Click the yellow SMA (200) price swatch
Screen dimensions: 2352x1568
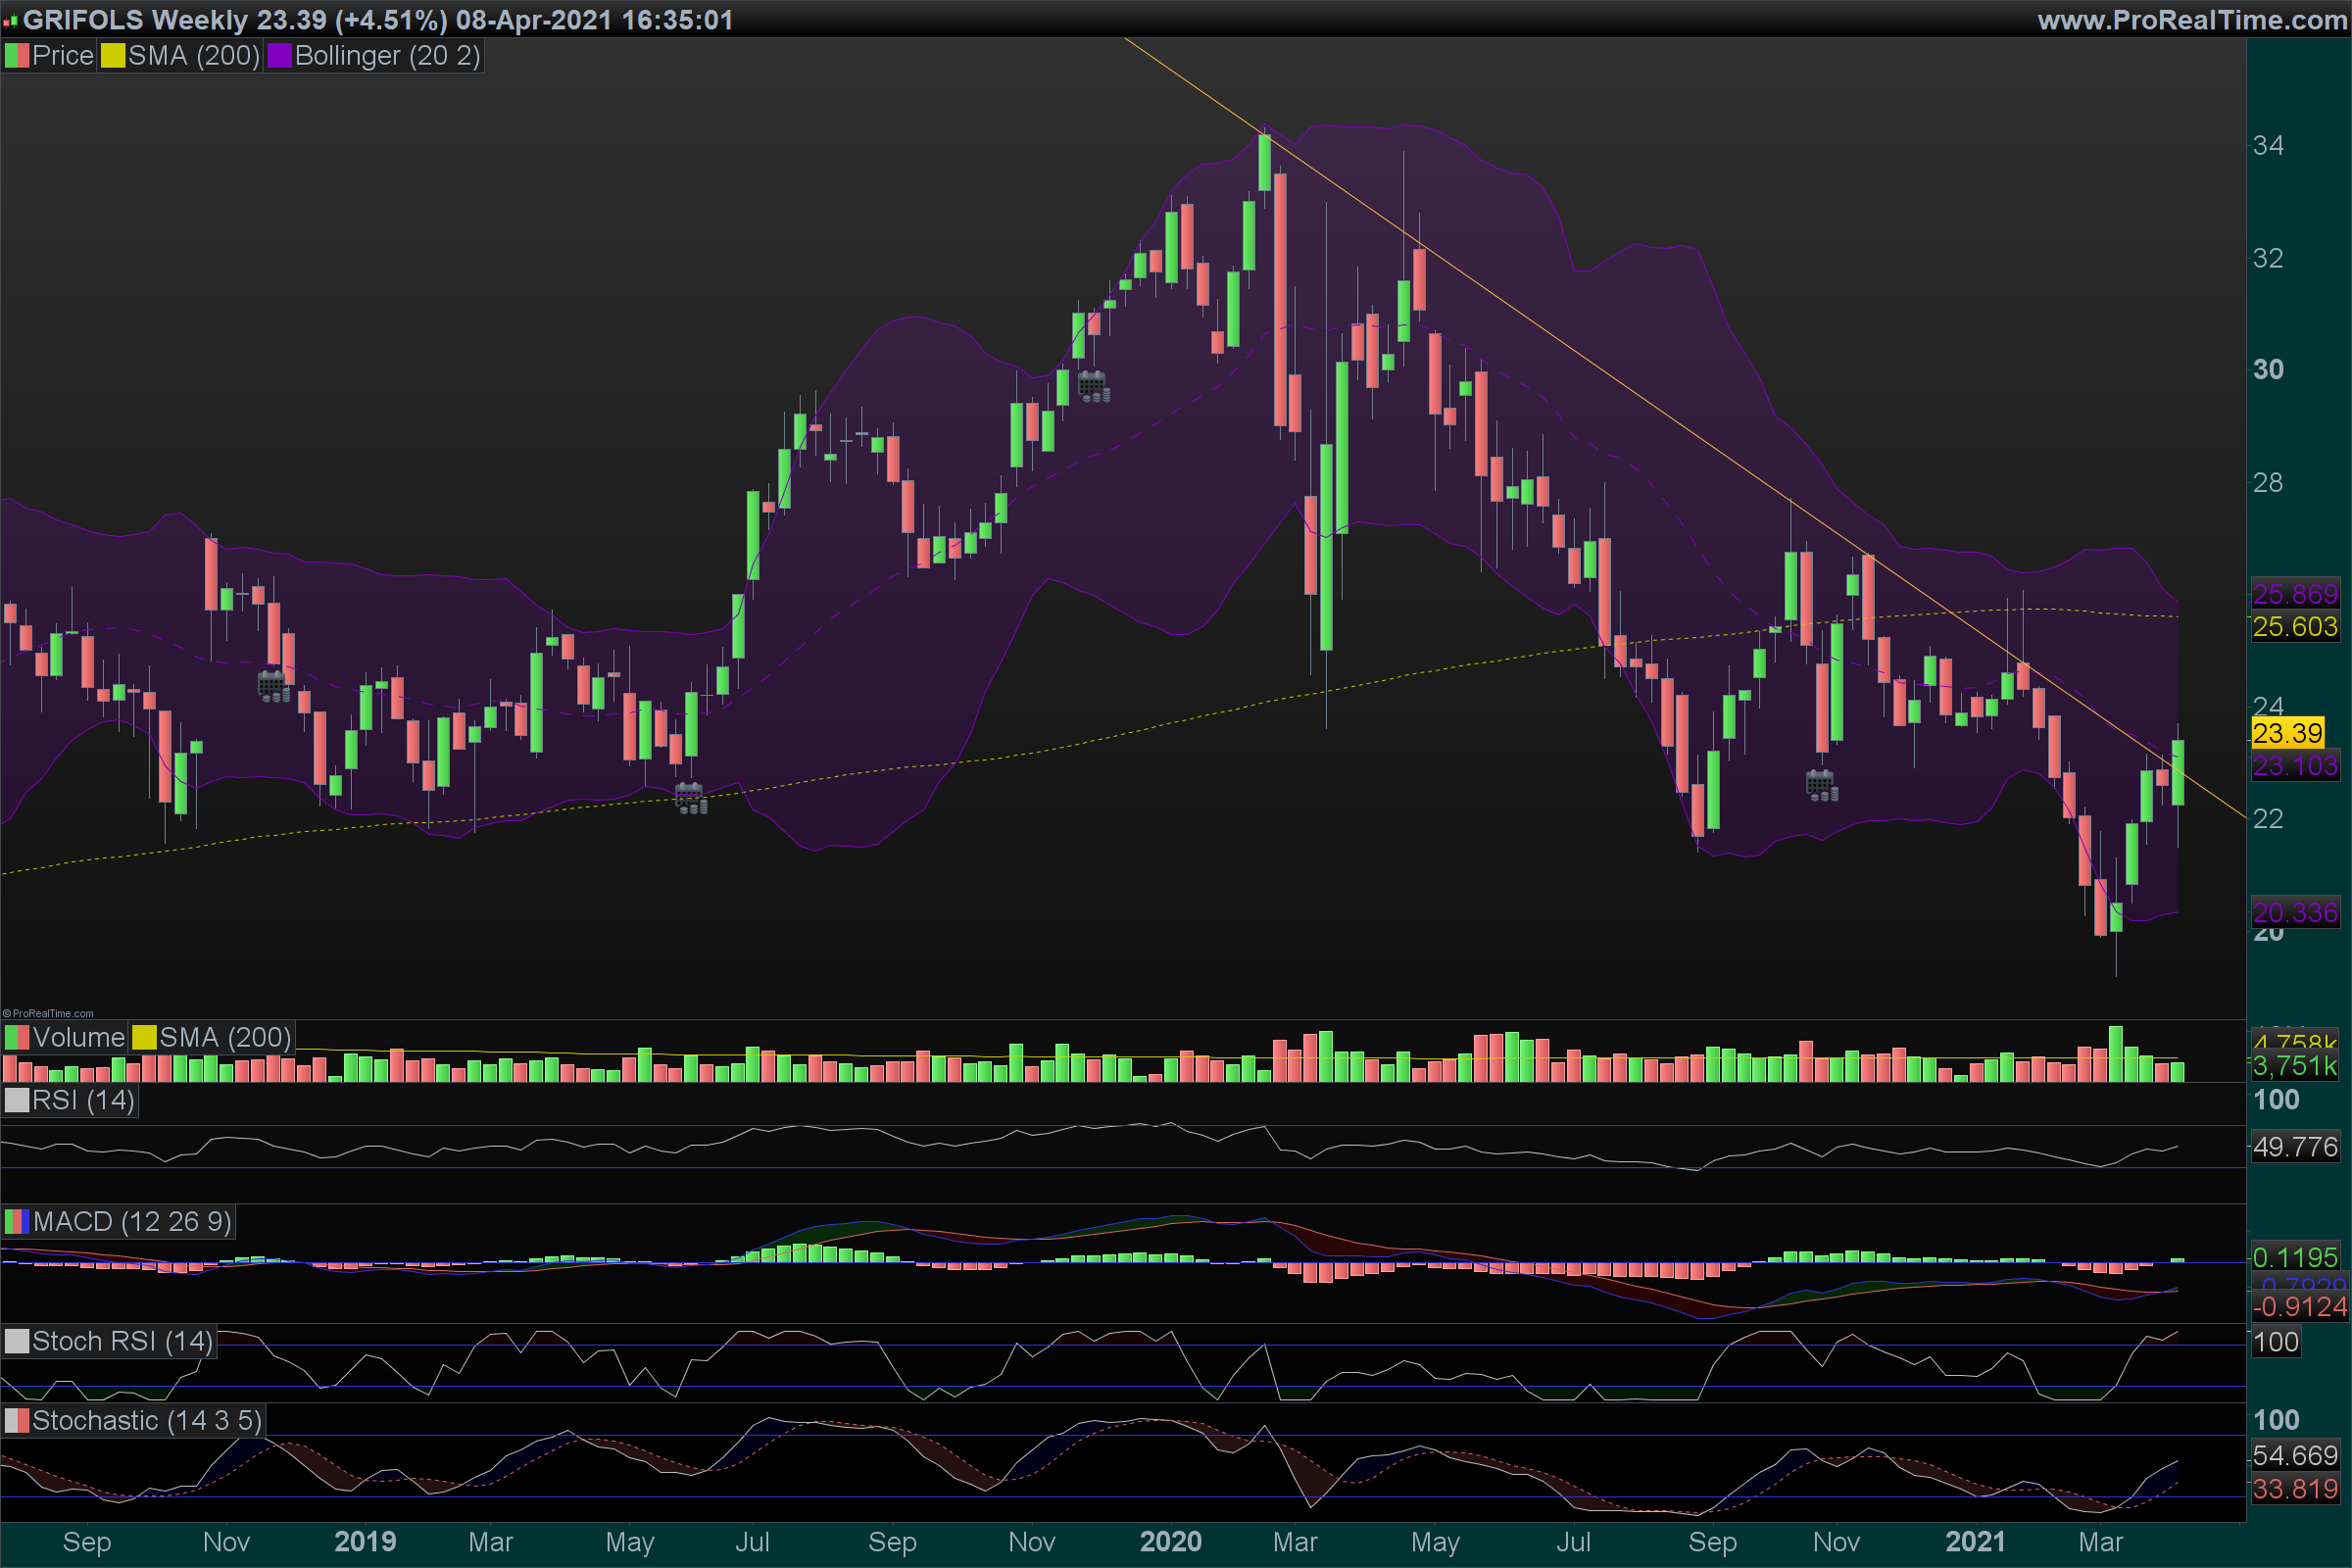[112, 56]
